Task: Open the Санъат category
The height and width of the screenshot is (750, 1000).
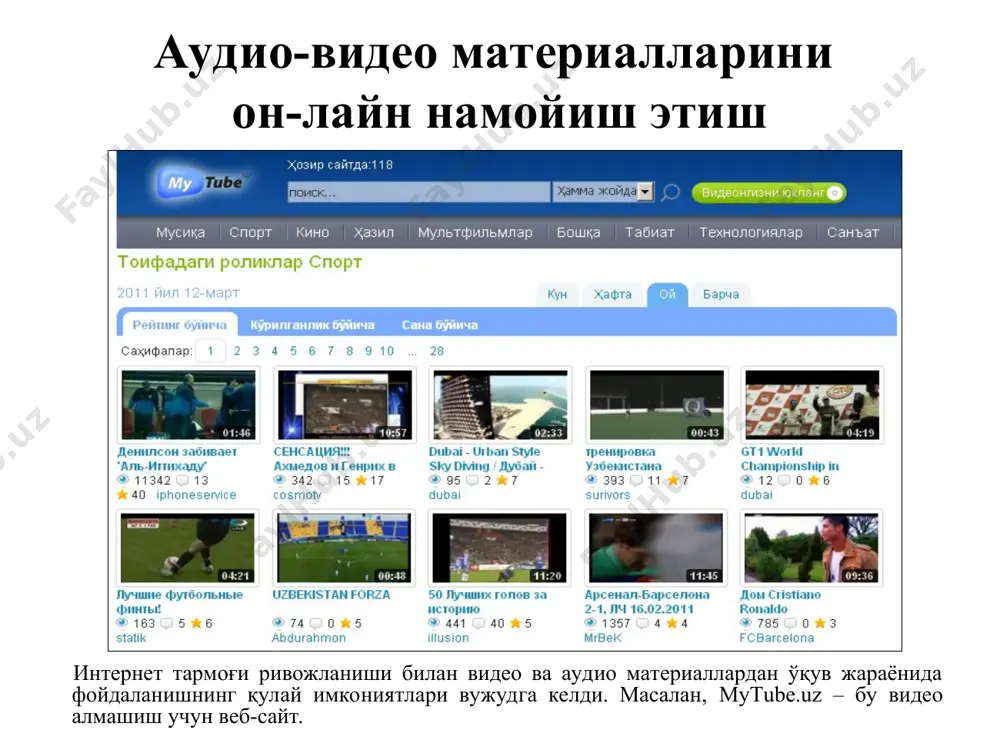Action: [853, 233]
